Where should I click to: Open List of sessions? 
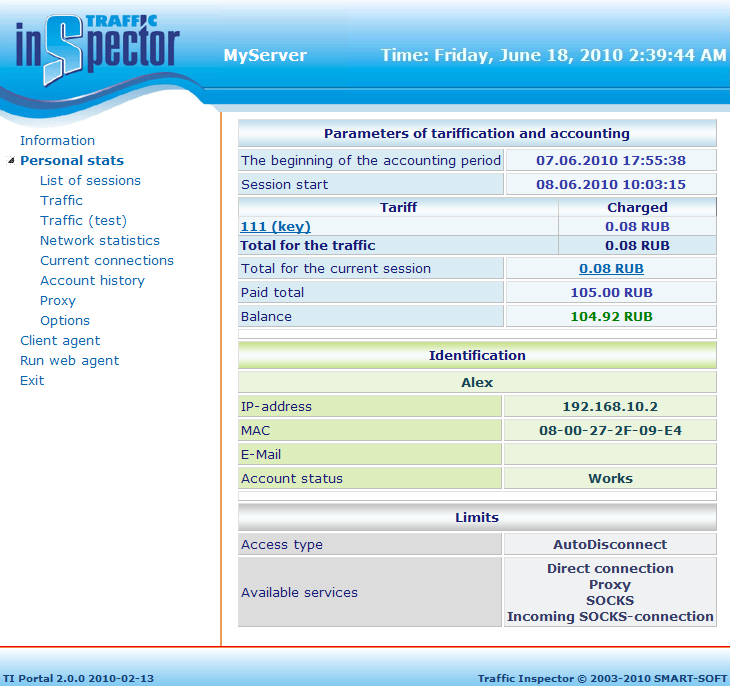(x=90, y=181)
